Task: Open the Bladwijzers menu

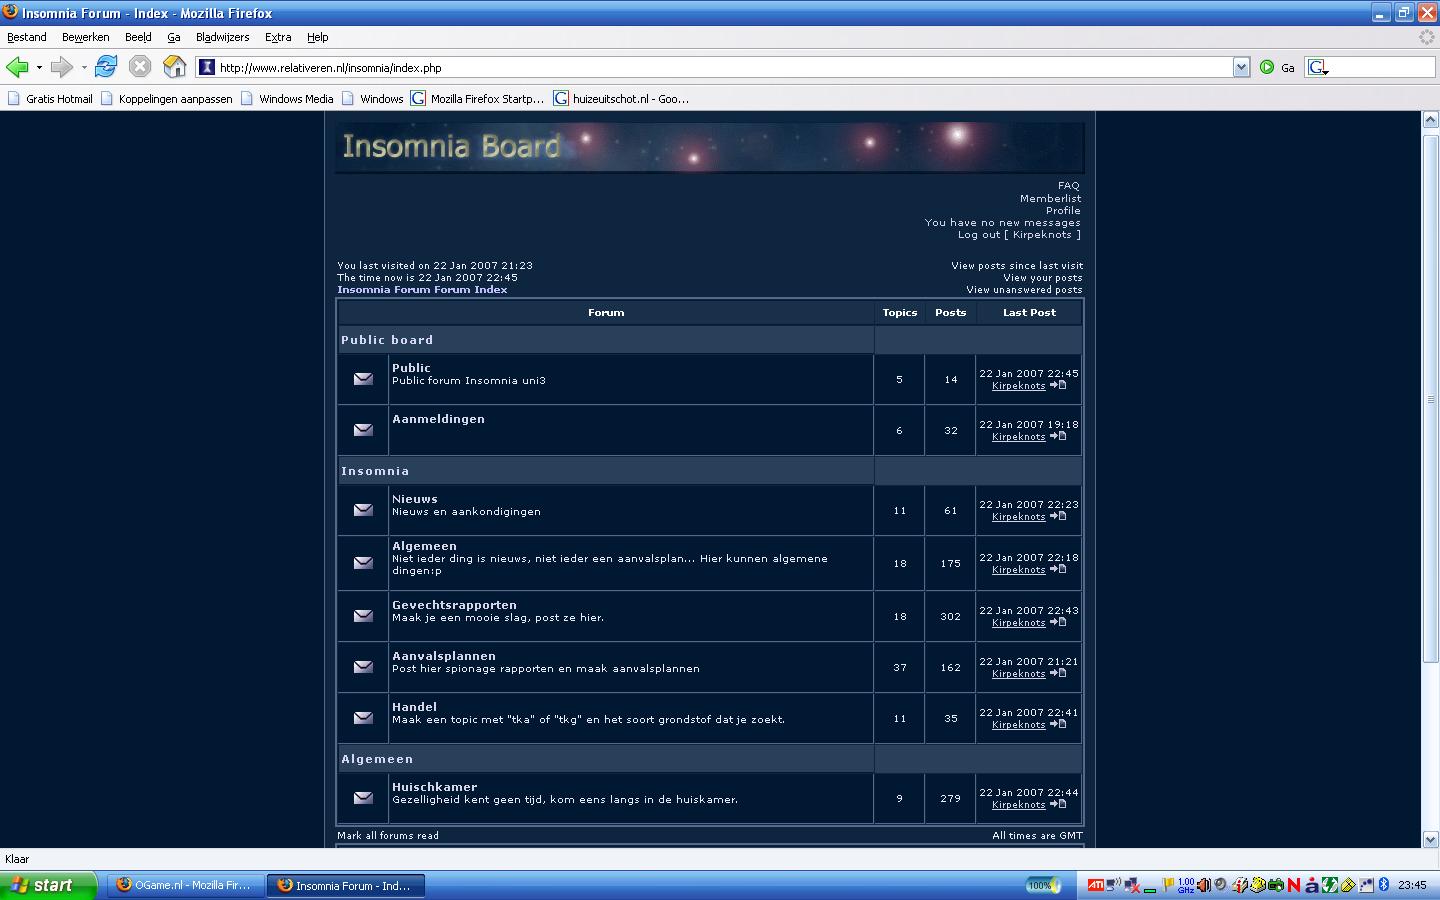Action: point(222,37)
